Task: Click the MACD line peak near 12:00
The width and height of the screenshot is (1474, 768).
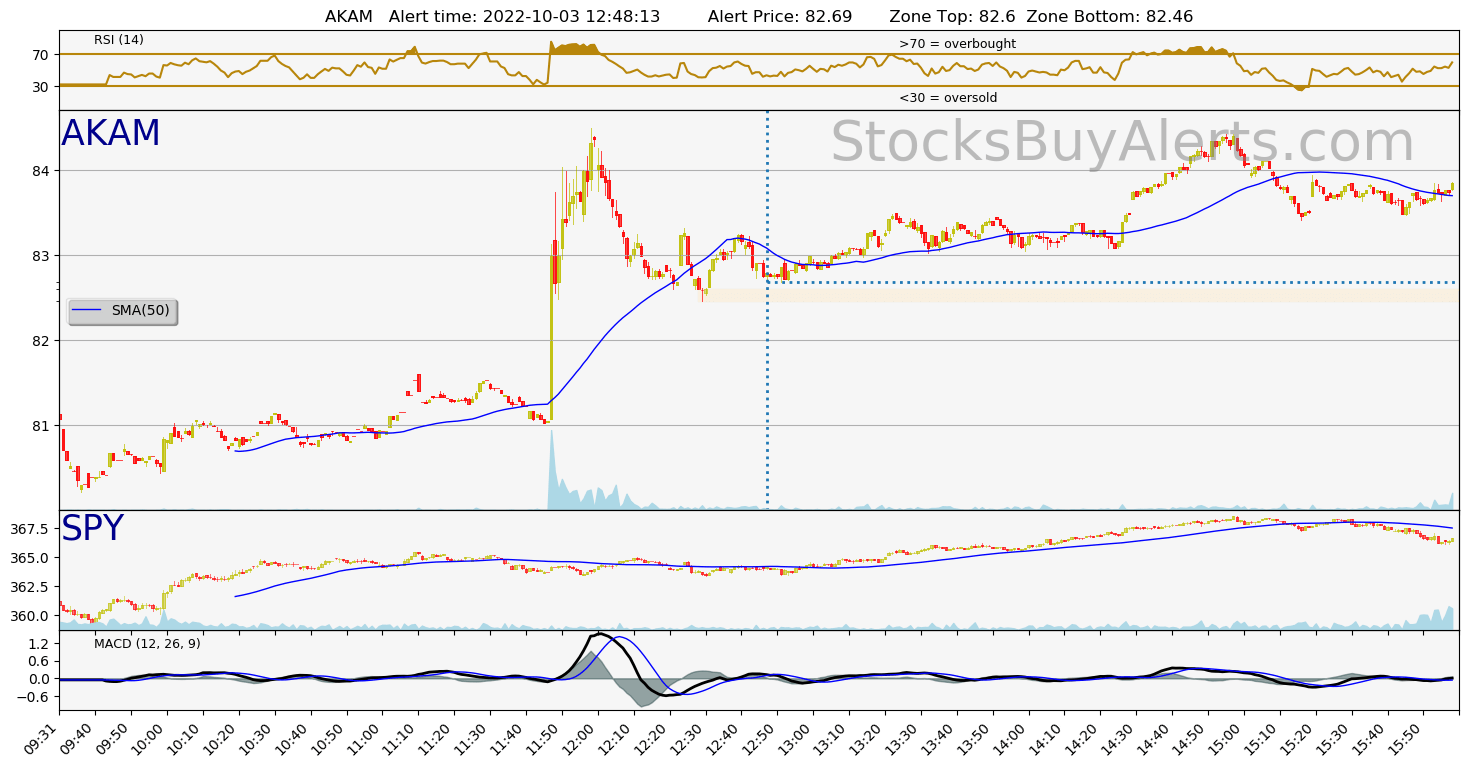Action: coord(598,634)
